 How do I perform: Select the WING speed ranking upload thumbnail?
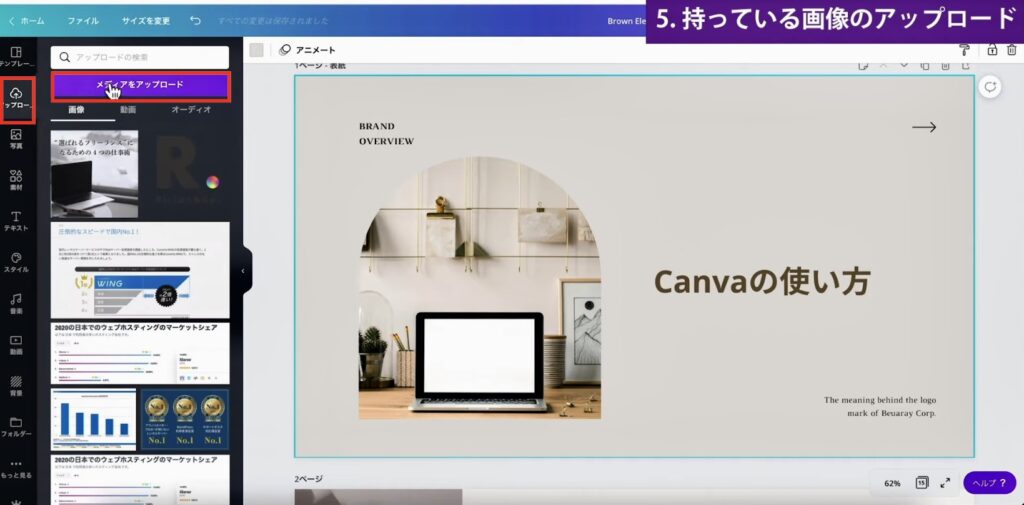point(140,270)
